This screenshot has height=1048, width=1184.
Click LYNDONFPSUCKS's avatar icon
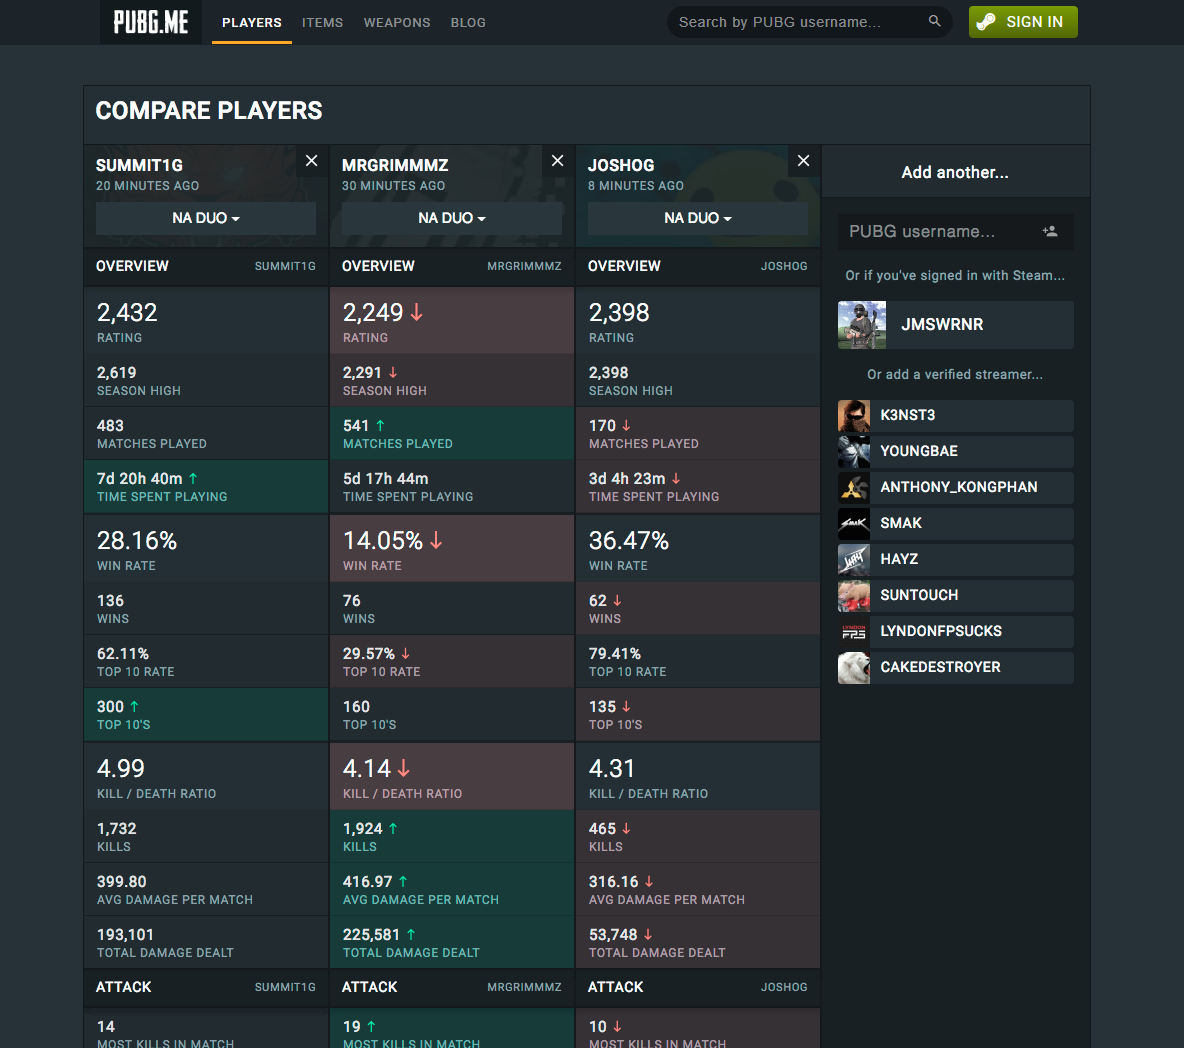[854, 632]
